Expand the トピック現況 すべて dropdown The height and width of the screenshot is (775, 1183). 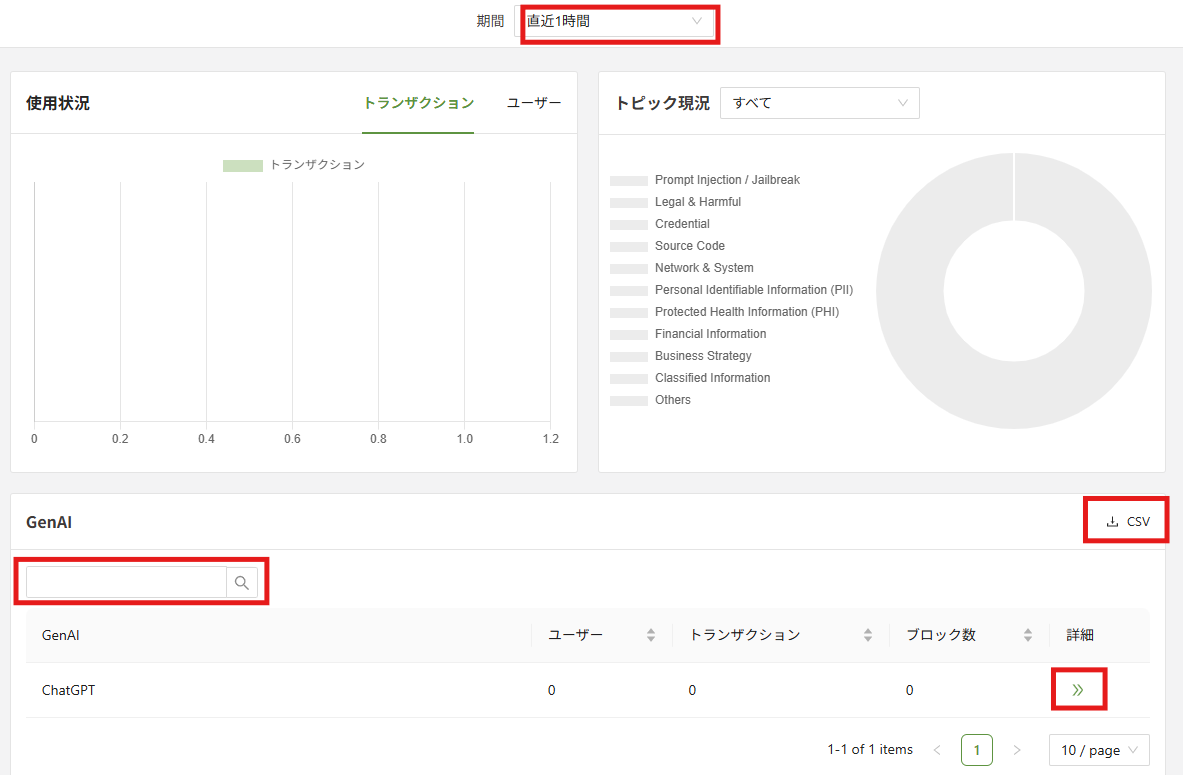tap(819, 103)
